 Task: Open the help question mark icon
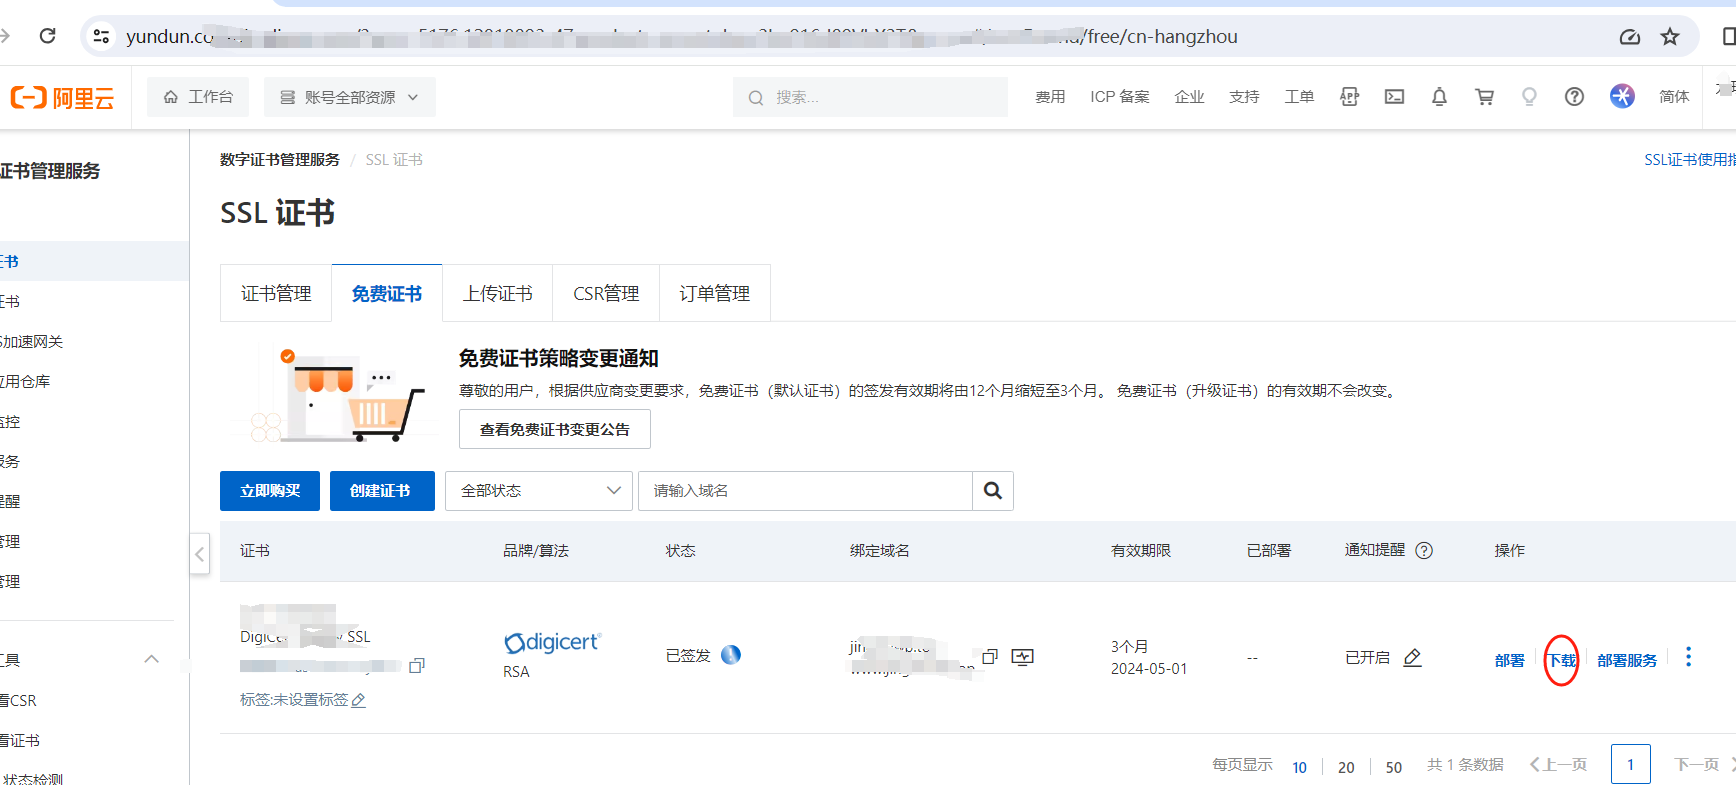[1575, 97]
